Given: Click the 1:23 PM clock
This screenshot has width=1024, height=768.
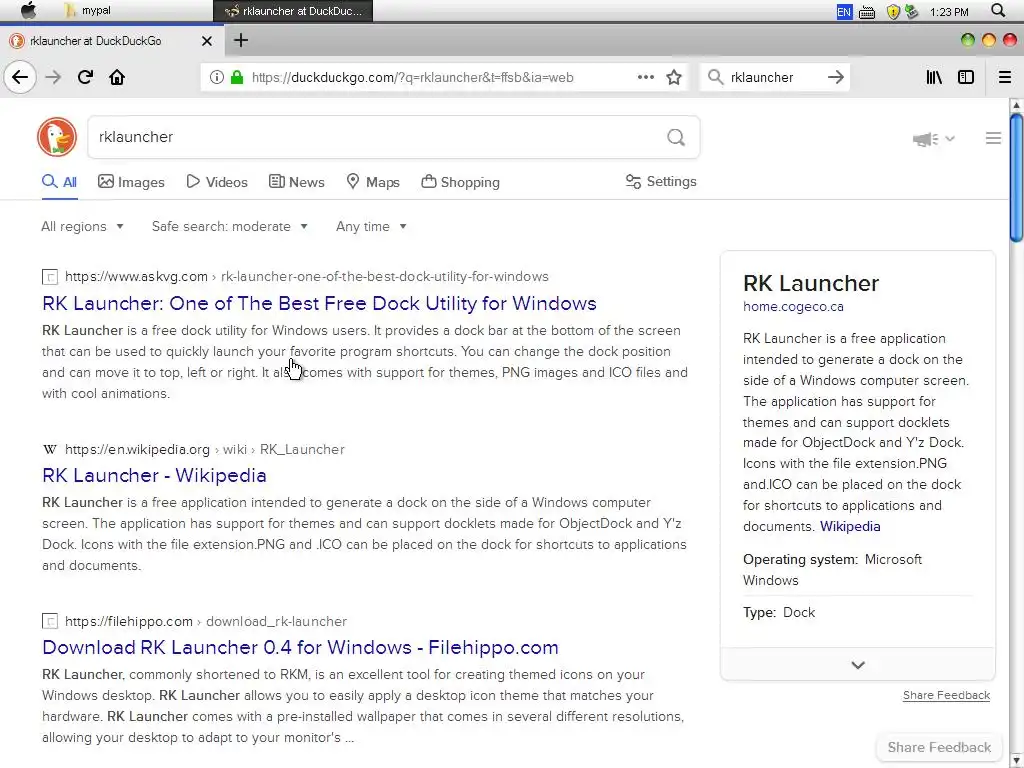Looking at the screenshot, I should click(x=949, y=12).
